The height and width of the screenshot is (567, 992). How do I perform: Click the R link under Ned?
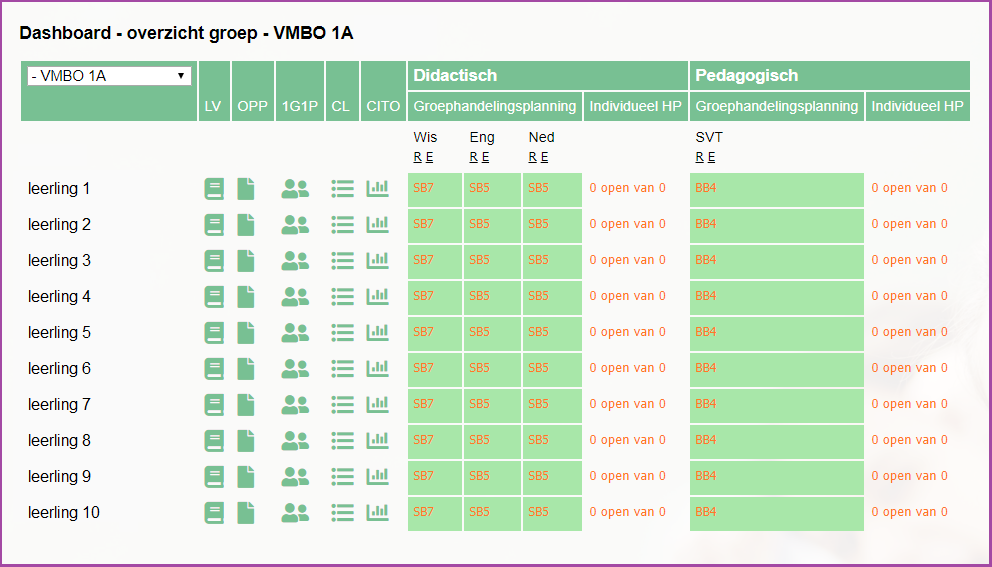point(532,157)
